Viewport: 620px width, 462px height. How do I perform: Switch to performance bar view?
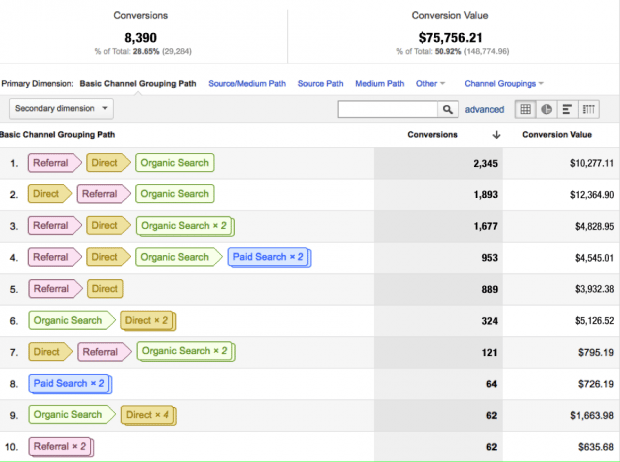(x=567, y=109)
